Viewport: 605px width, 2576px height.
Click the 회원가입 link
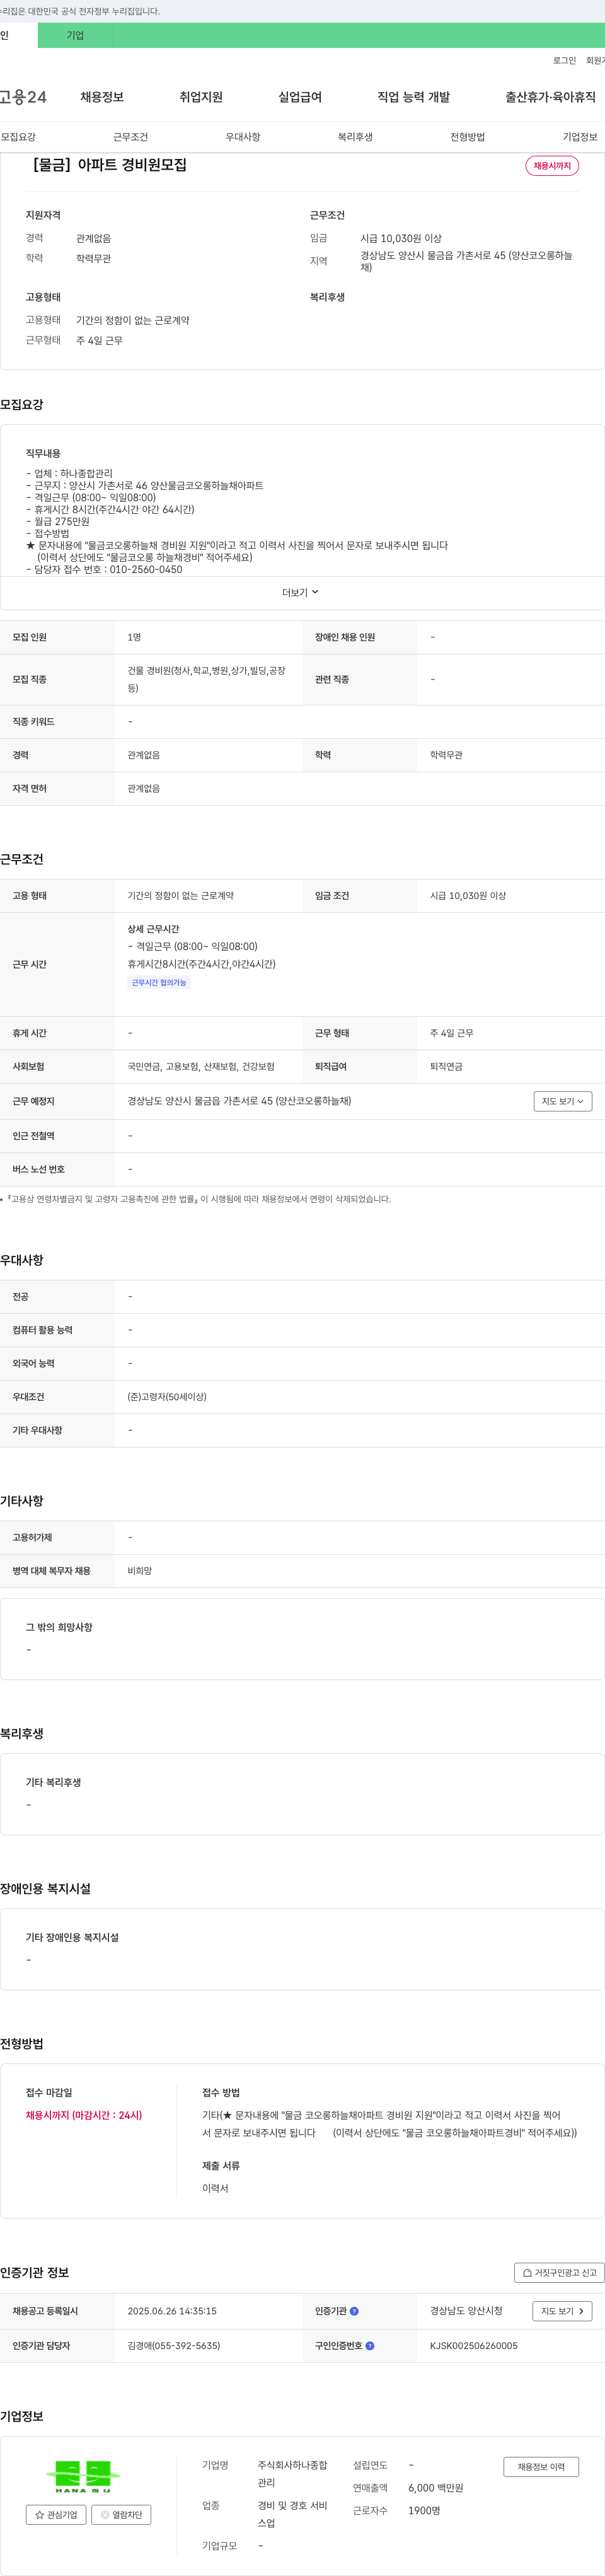click(596, 61)
